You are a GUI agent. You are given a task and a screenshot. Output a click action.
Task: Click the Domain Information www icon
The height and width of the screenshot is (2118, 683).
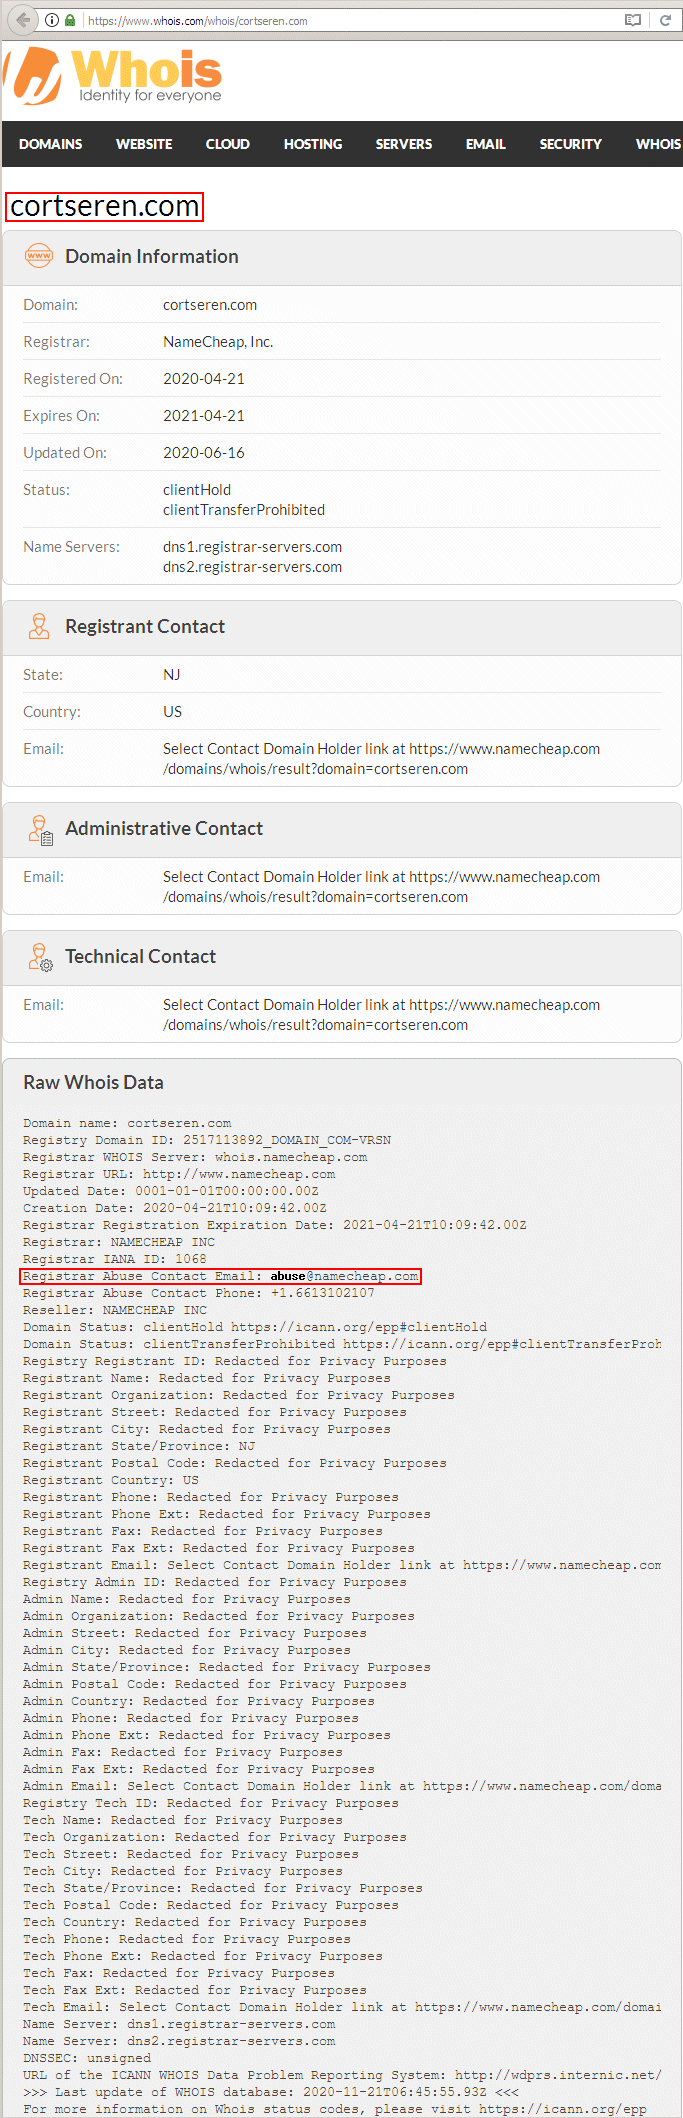click(x=39, y=256)
